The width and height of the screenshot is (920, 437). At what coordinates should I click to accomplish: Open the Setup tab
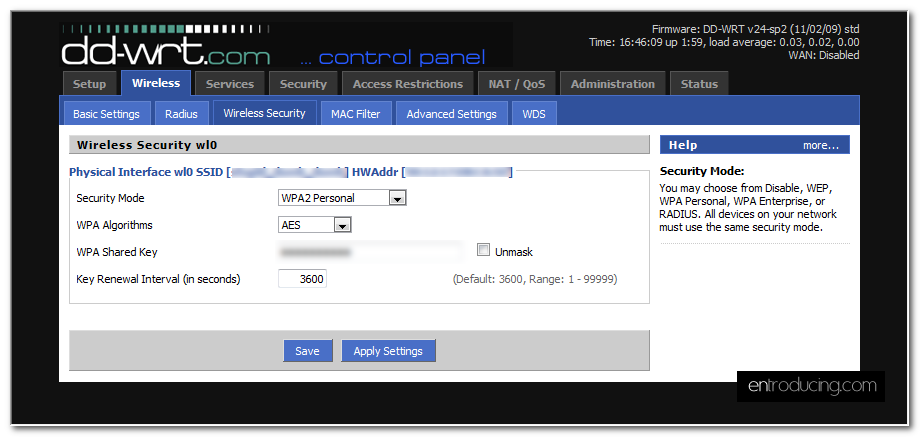pyautogui.click(x=89, y=84)
